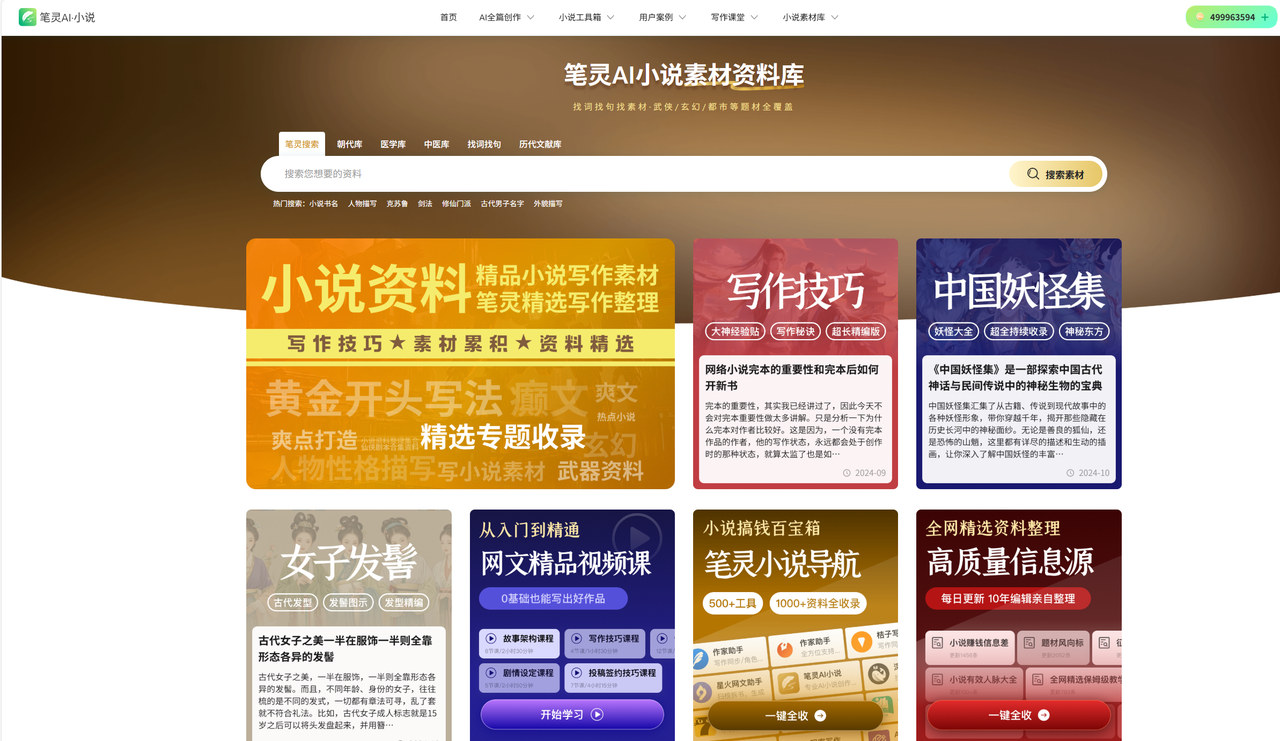Click the 1000+资料全收录 pill
This screenshot has height=741, width=1280.
[x=818, y=603]
